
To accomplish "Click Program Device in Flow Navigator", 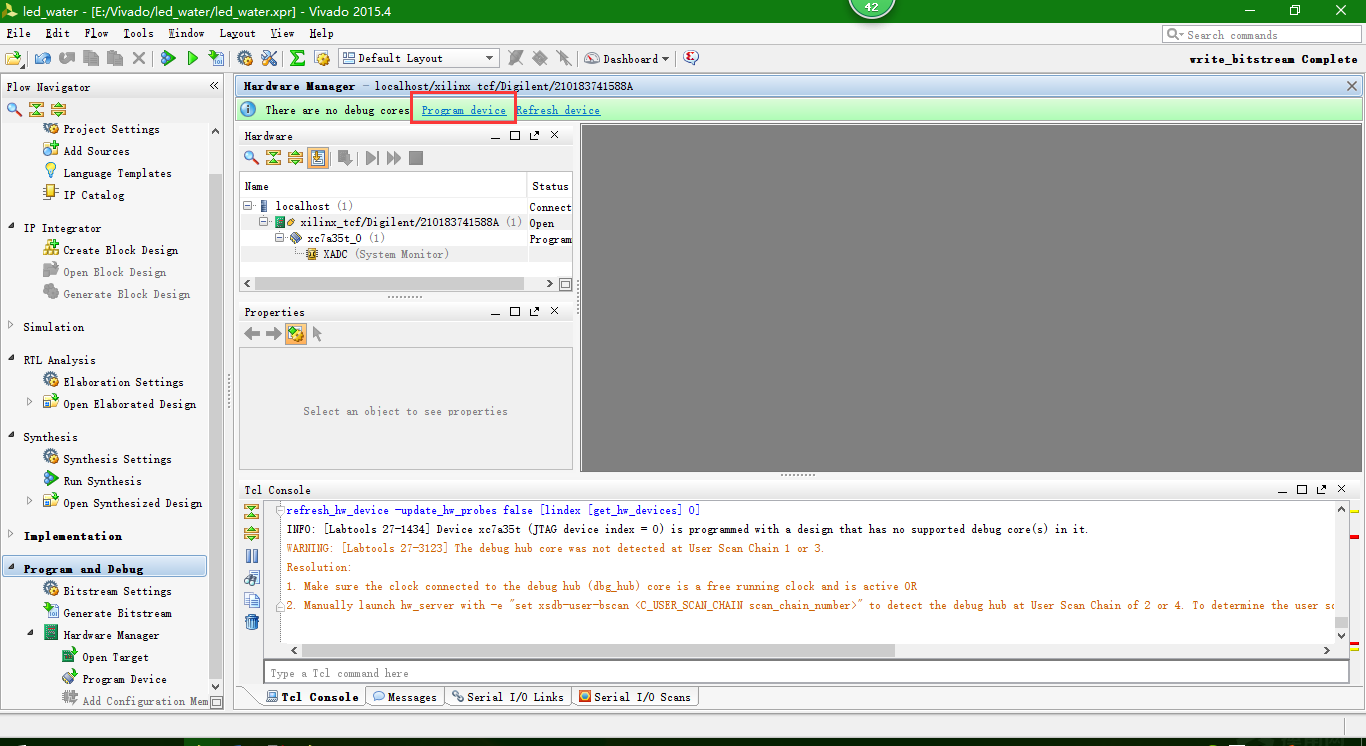I will 124,679.
